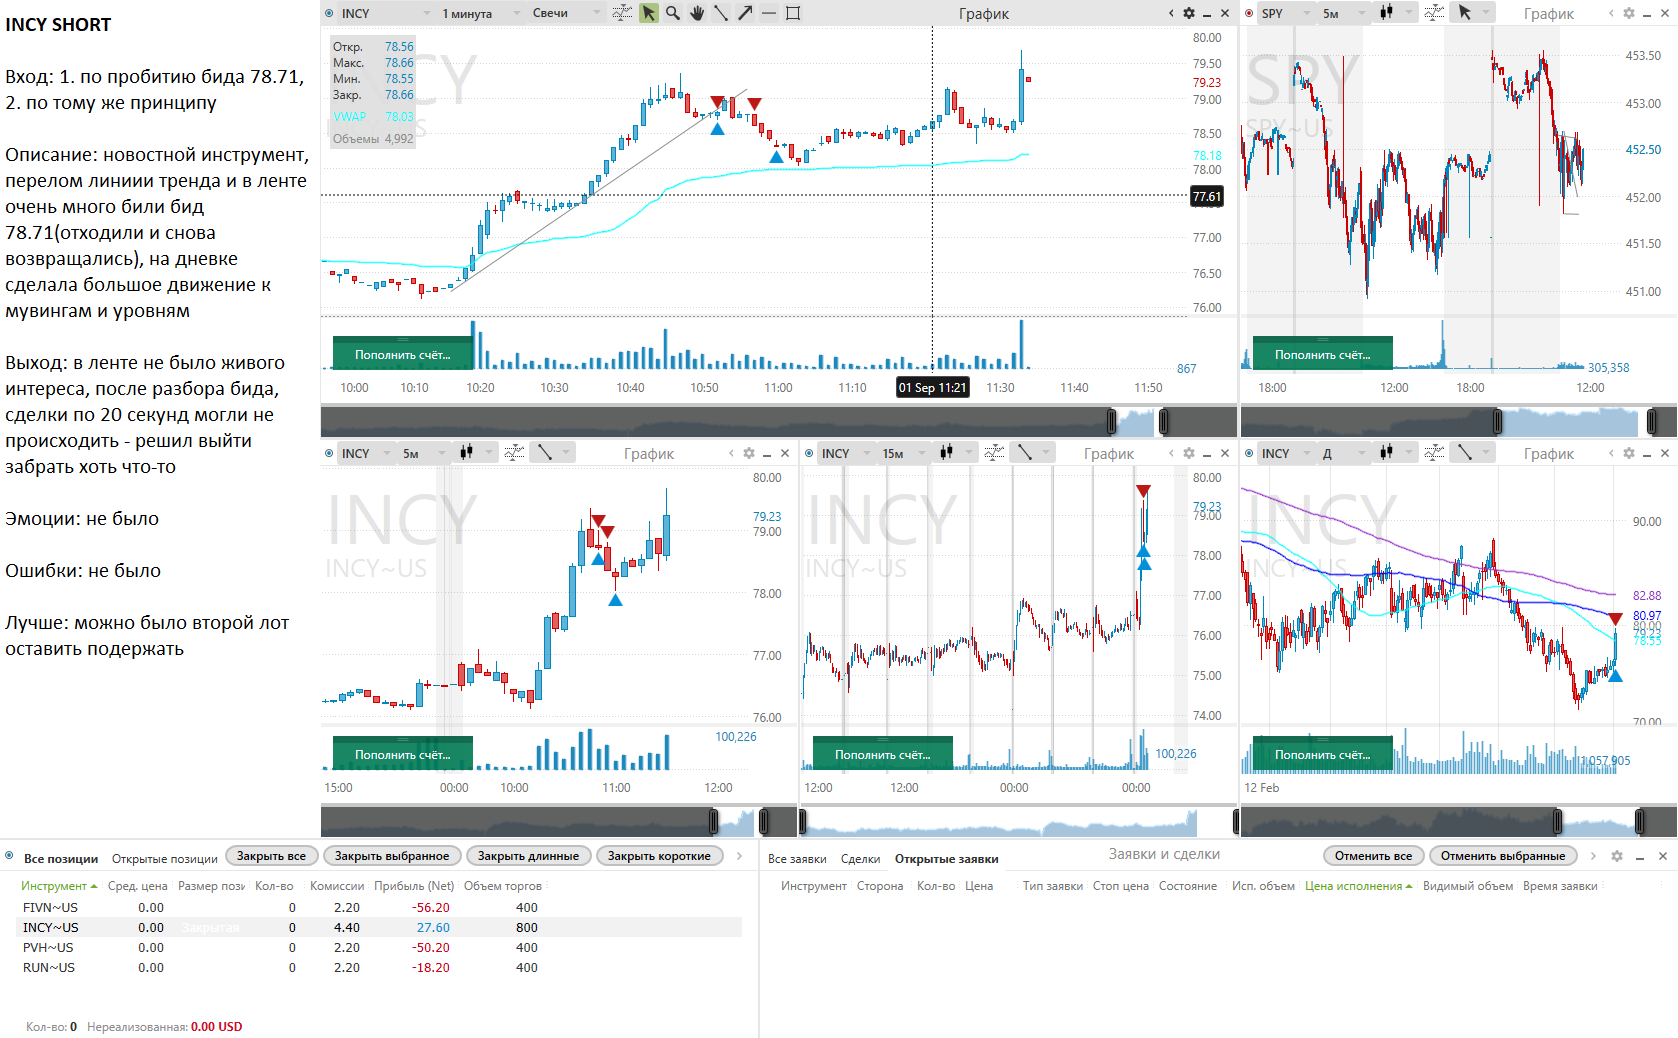Viewport: 1678px width, 1038px height.
Task: Switch to 'Открытые позиции' tab
Action: (165, 859)
